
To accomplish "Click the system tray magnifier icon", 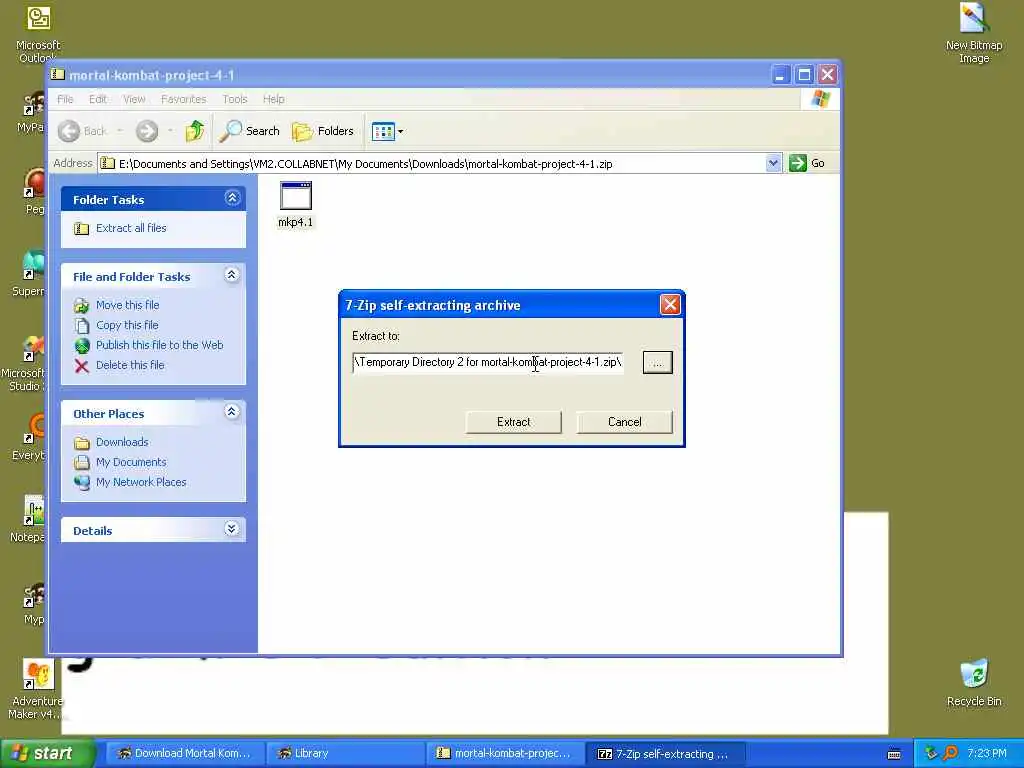I will coord(951,753).
